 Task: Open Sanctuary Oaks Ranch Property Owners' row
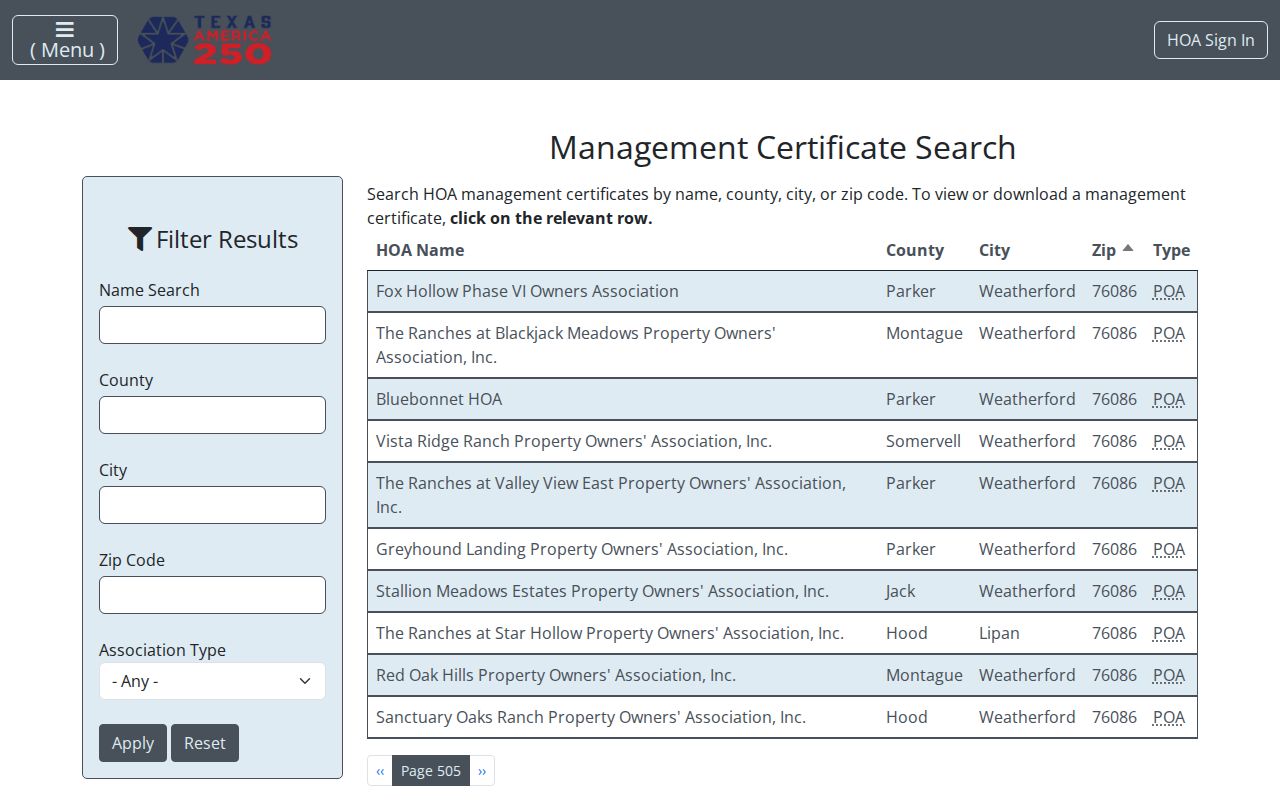[782, 717]
